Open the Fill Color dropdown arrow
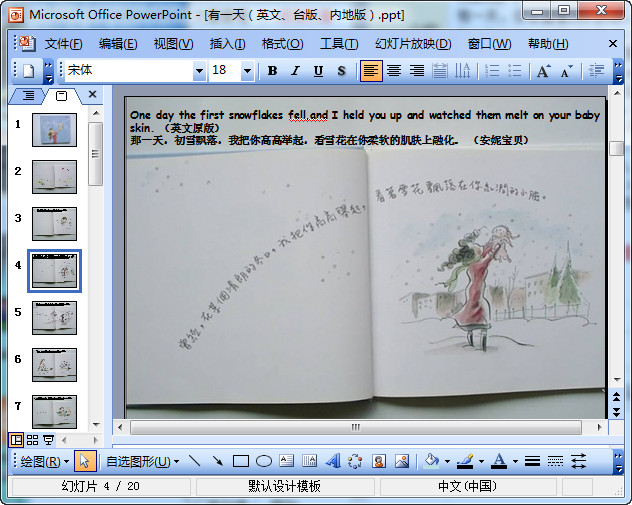 click(447, 462)
